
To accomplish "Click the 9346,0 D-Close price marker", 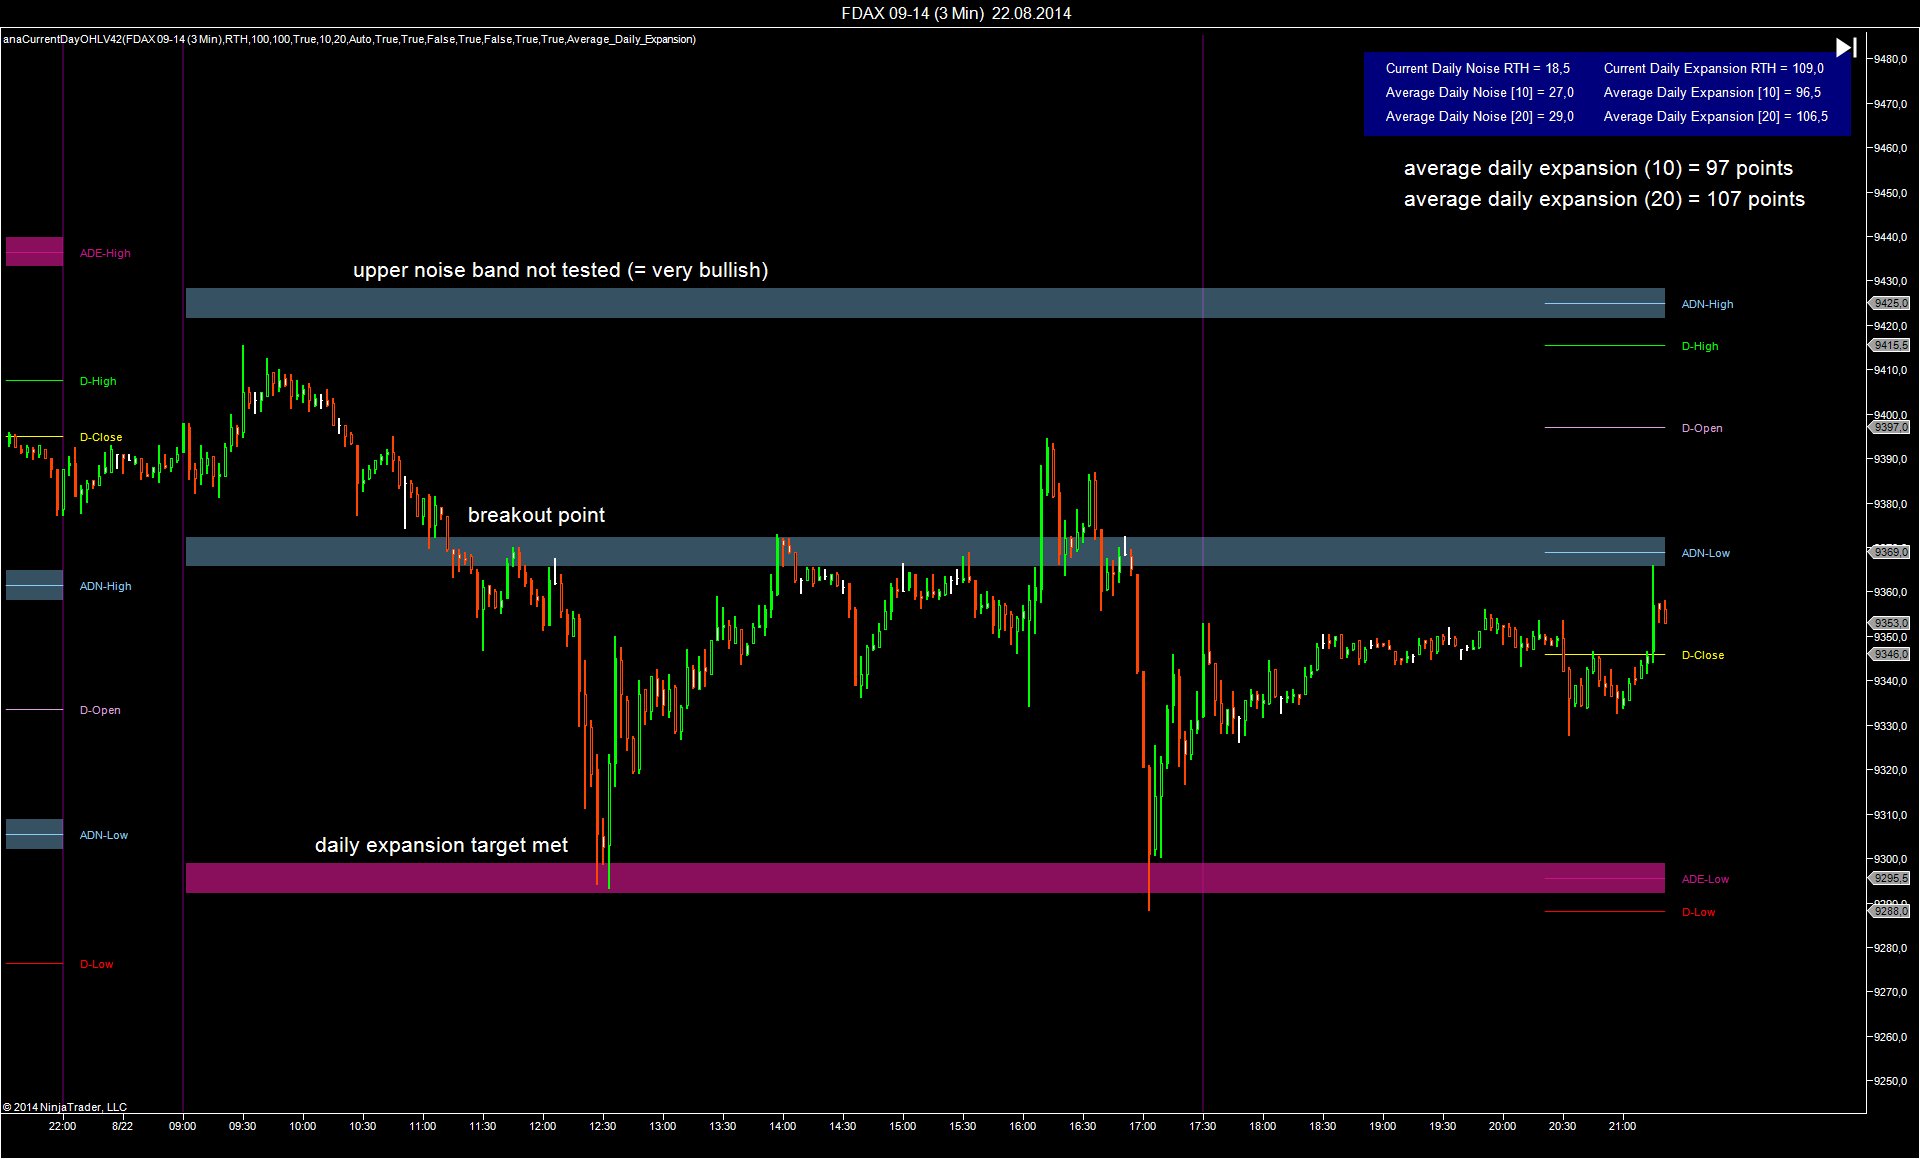I will pyautogui.click(x=1890, y=654).
